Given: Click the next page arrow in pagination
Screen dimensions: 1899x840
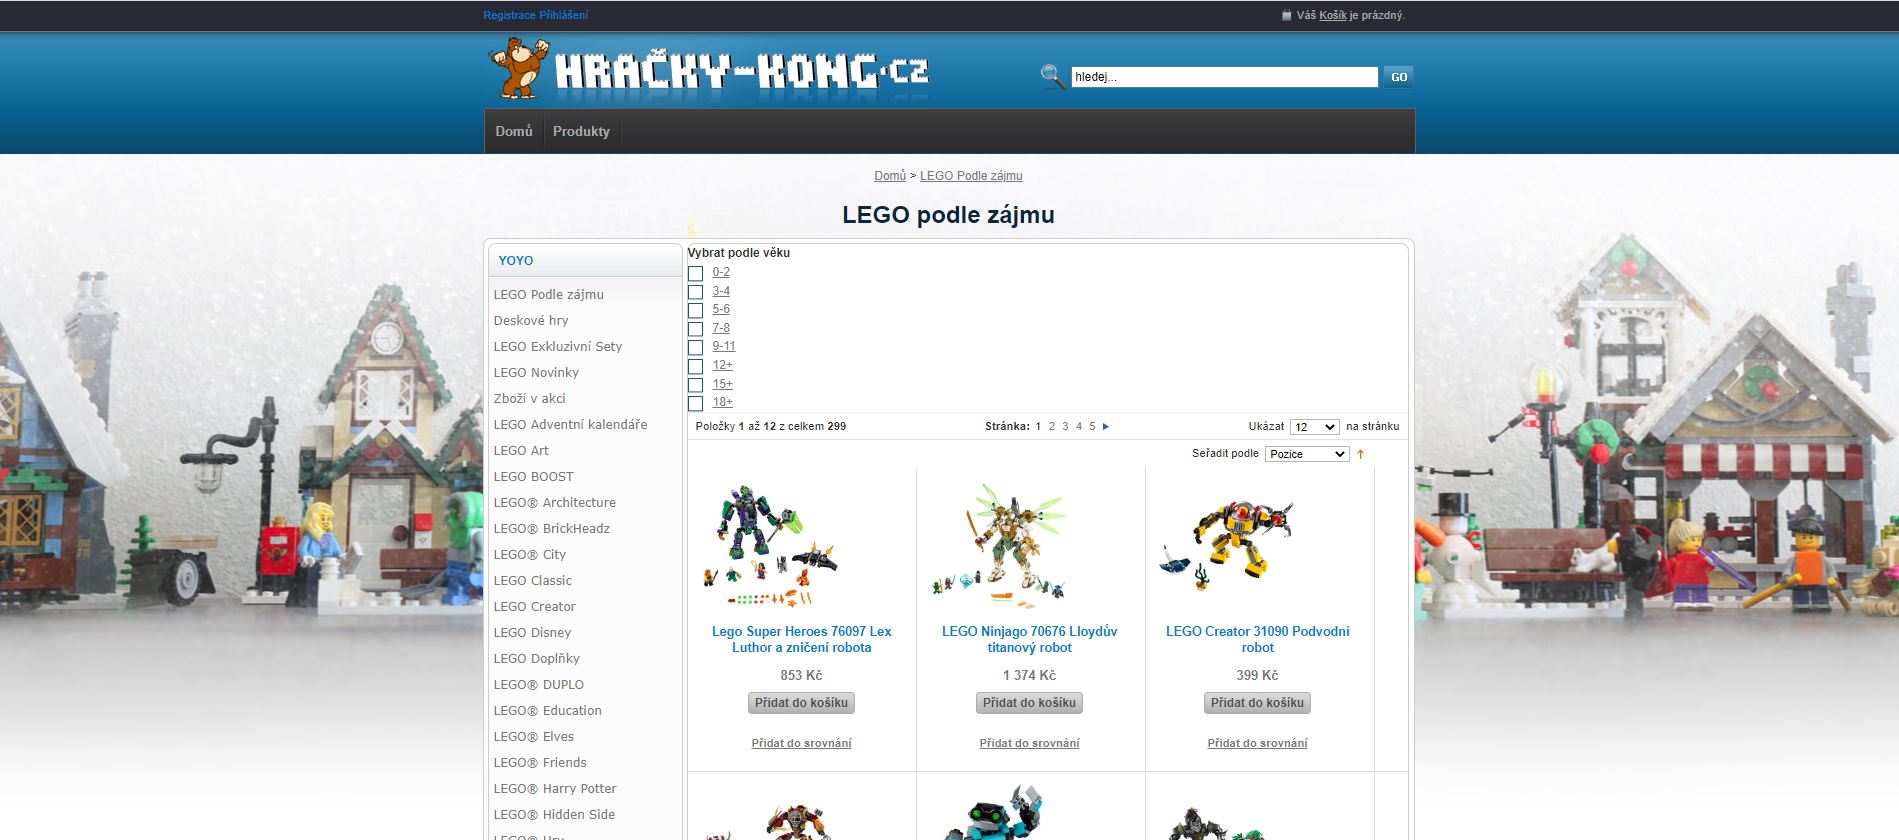Looking at the screenshot, I should pos(1105,427).
